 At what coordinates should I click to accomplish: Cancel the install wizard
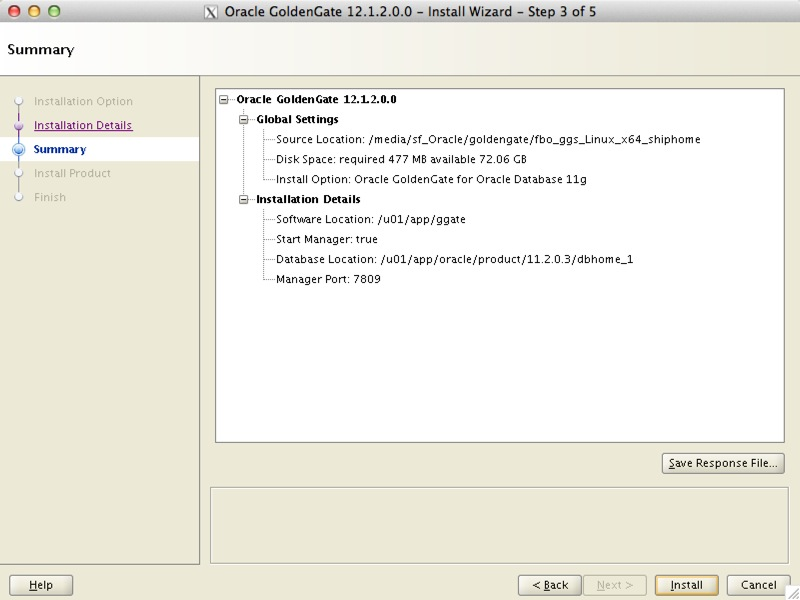pyautogui.click(x=758, y=585)
